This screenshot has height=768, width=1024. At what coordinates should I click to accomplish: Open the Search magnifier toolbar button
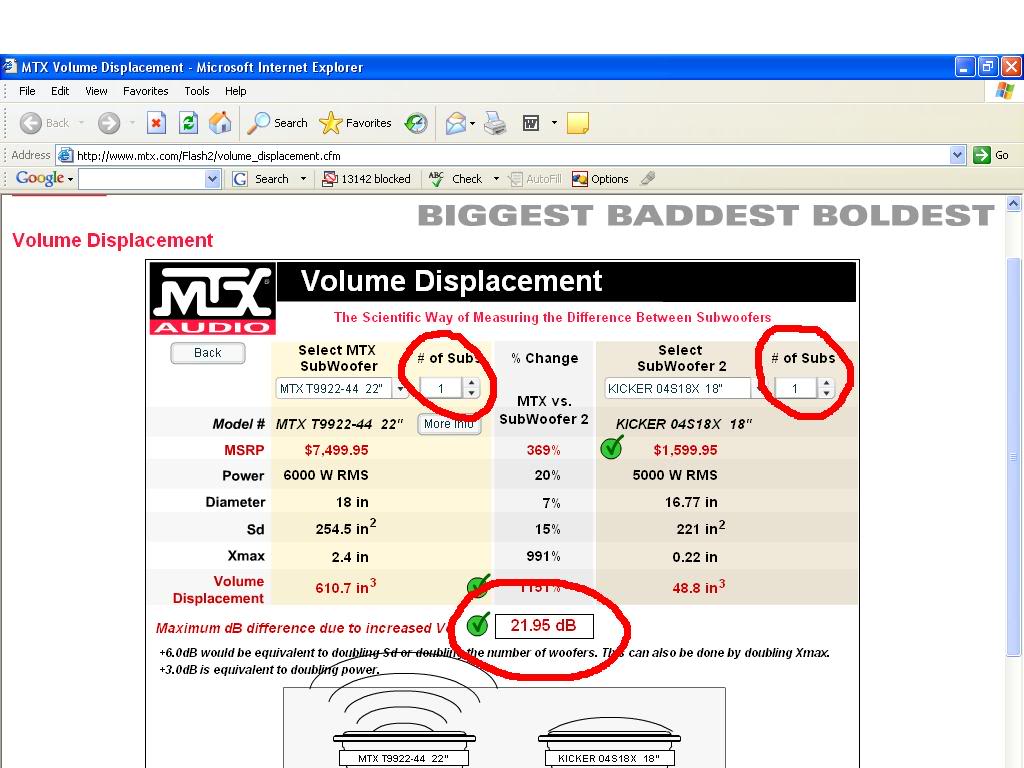coord(277,123)
